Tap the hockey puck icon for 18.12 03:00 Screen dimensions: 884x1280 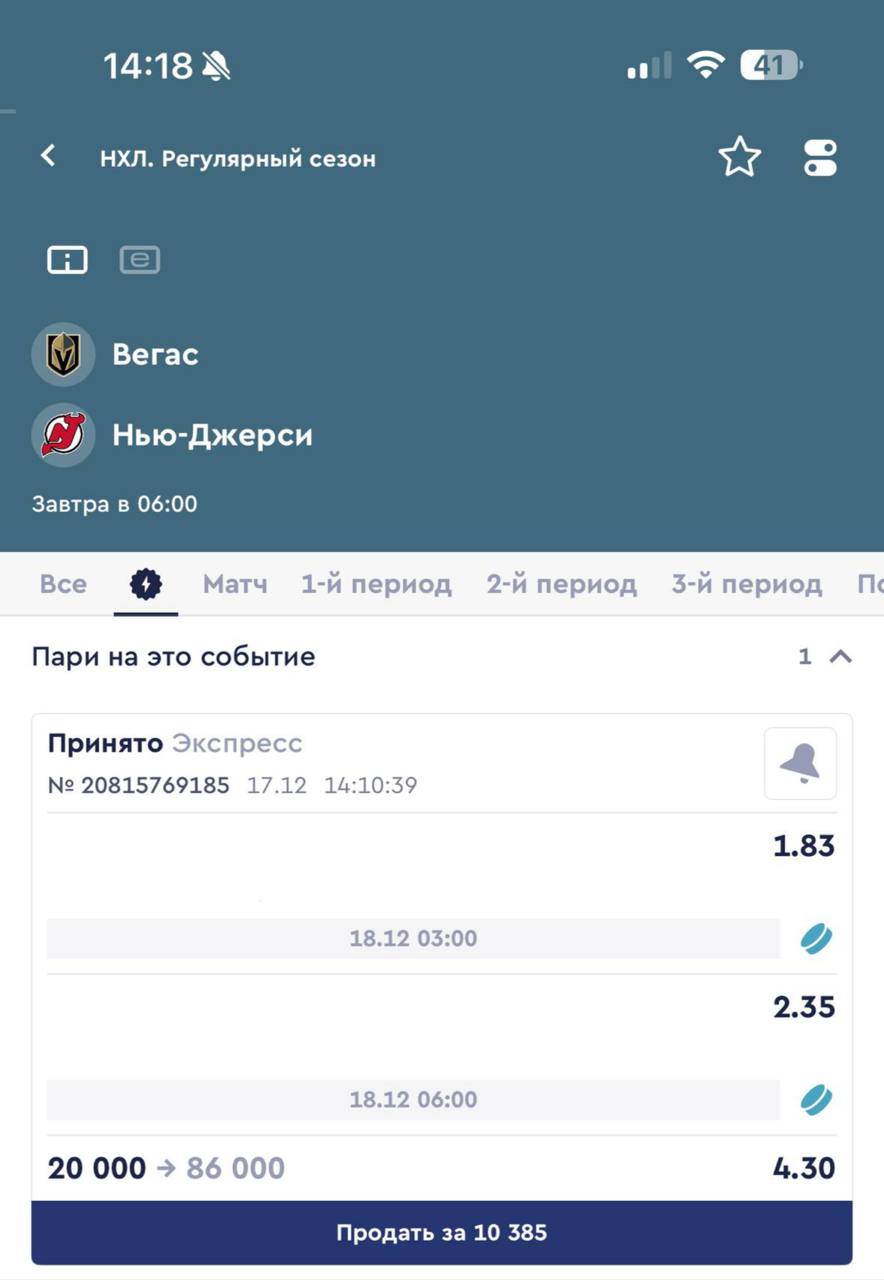pyautogui.click(x=816, y=939)
